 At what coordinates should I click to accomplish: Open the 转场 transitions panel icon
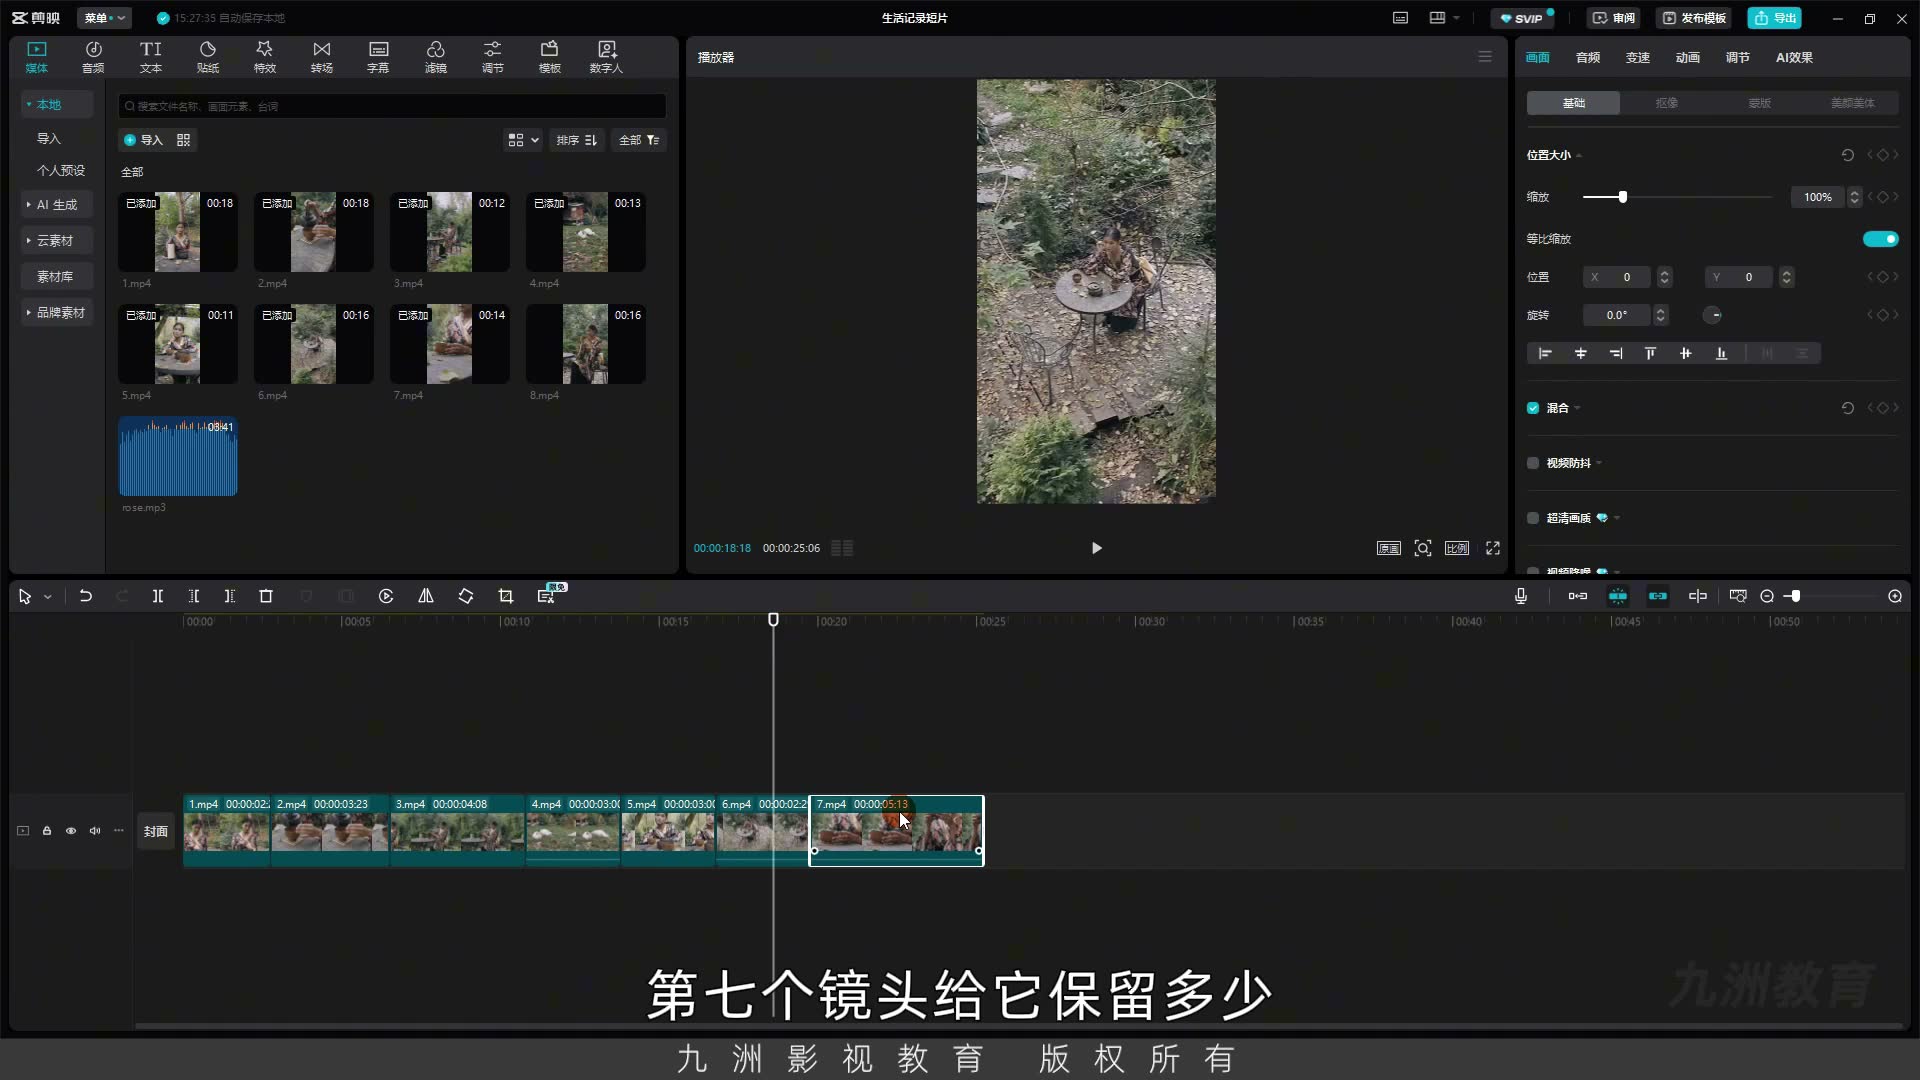pos(321,57)
